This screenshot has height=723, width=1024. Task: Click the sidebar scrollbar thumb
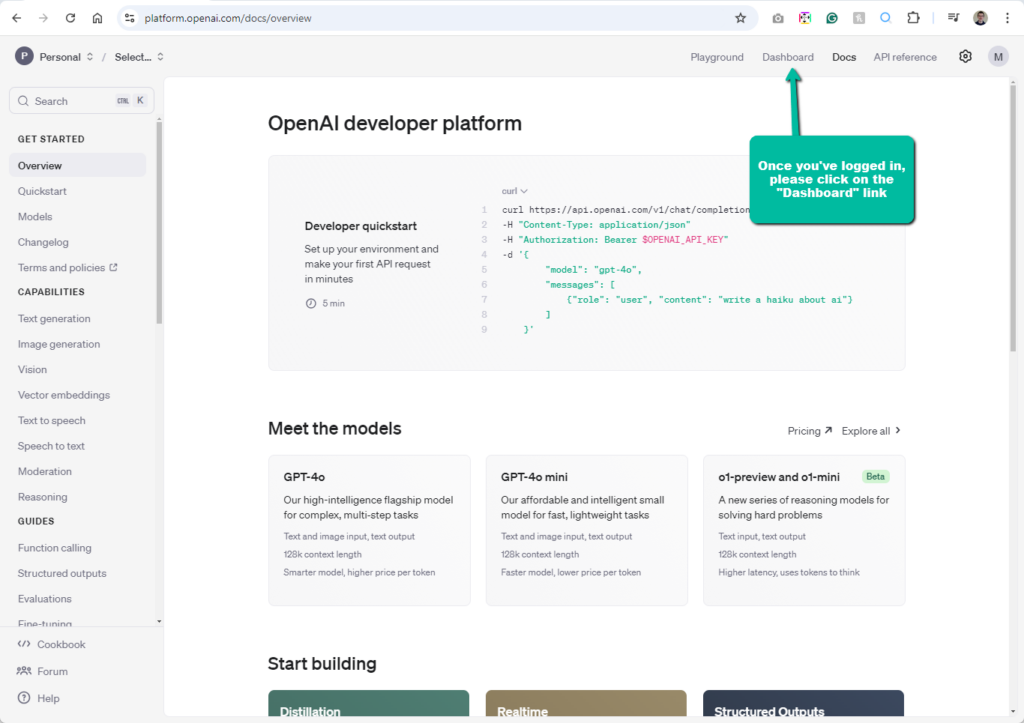159,222
